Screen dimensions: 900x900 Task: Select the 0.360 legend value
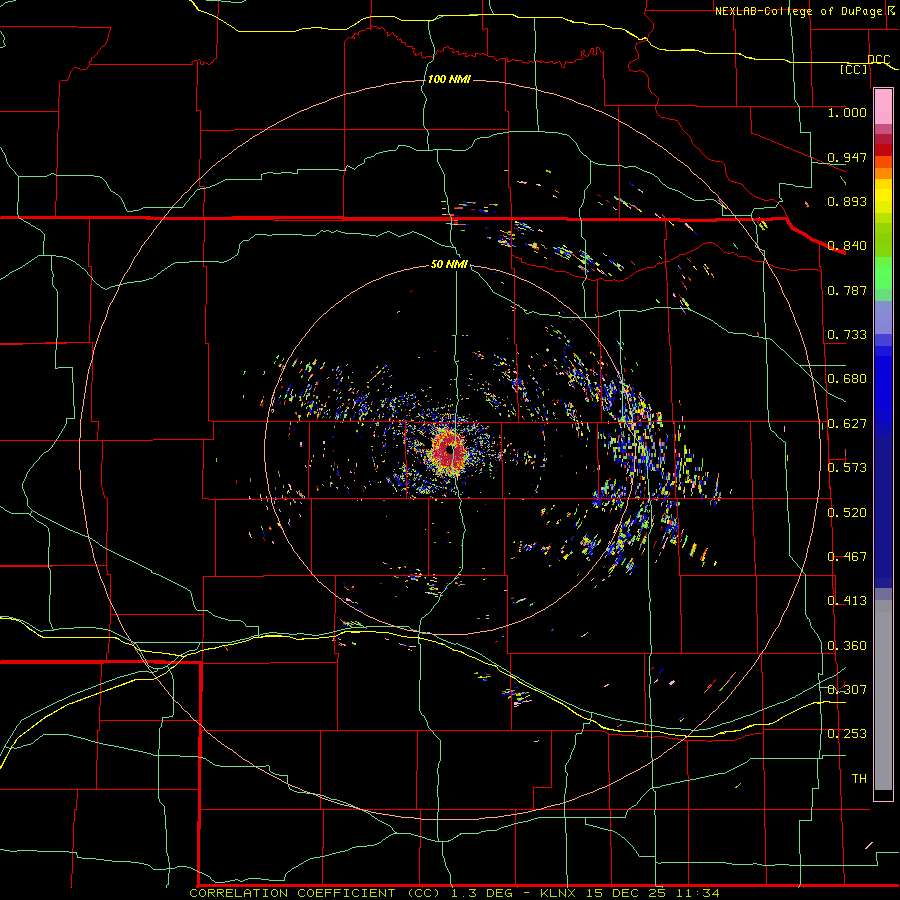[x=847, y=646]
